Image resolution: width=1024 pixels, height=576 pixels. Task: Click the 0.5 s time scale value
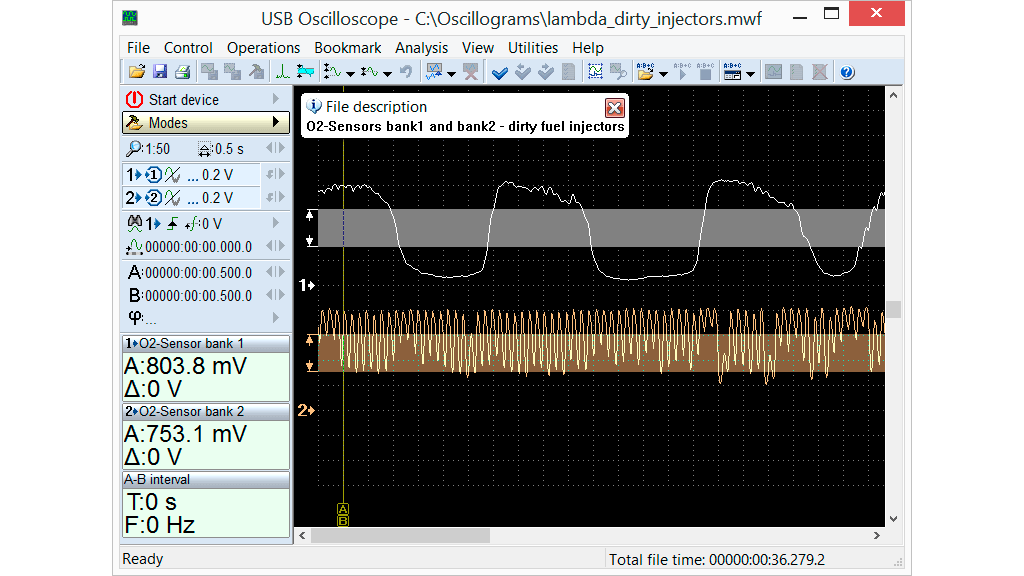(229, 149)
